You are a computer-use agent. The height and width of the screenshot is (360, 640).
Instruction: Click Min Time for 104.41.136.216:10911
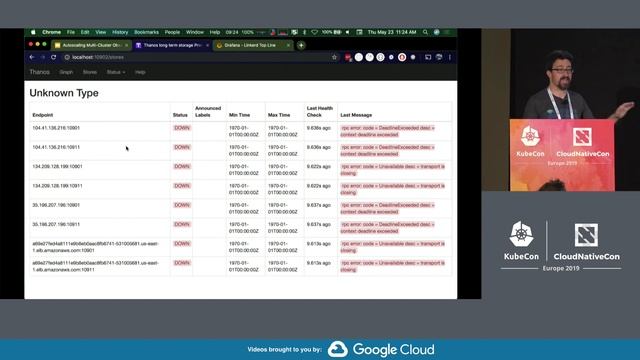(x=244, y=151)
